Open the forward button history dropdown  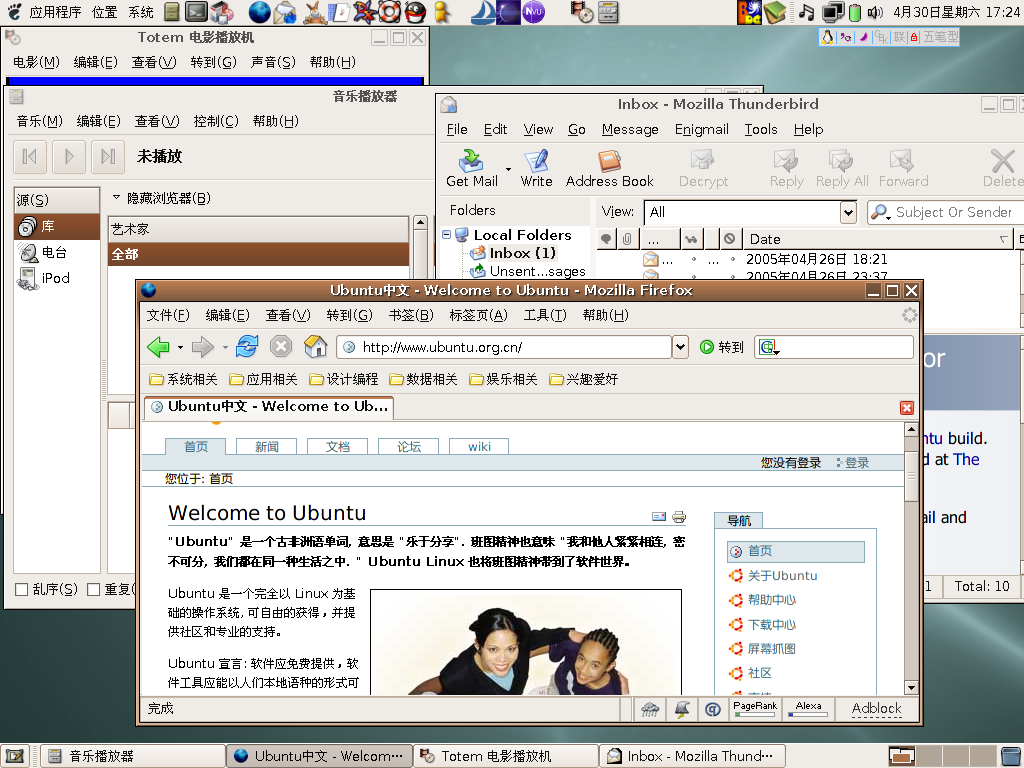tap(225, 347)
